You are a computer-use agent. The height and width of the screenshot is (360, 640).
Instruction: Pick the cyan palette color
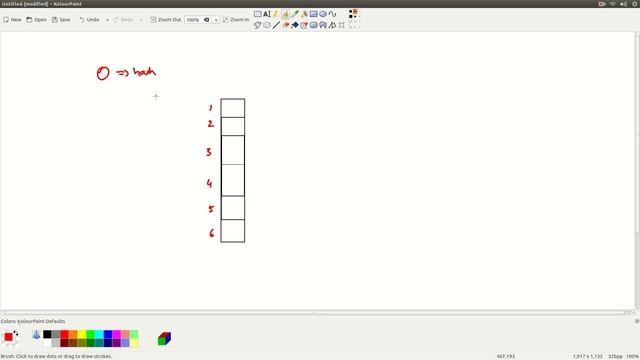(x=99, y=335)
